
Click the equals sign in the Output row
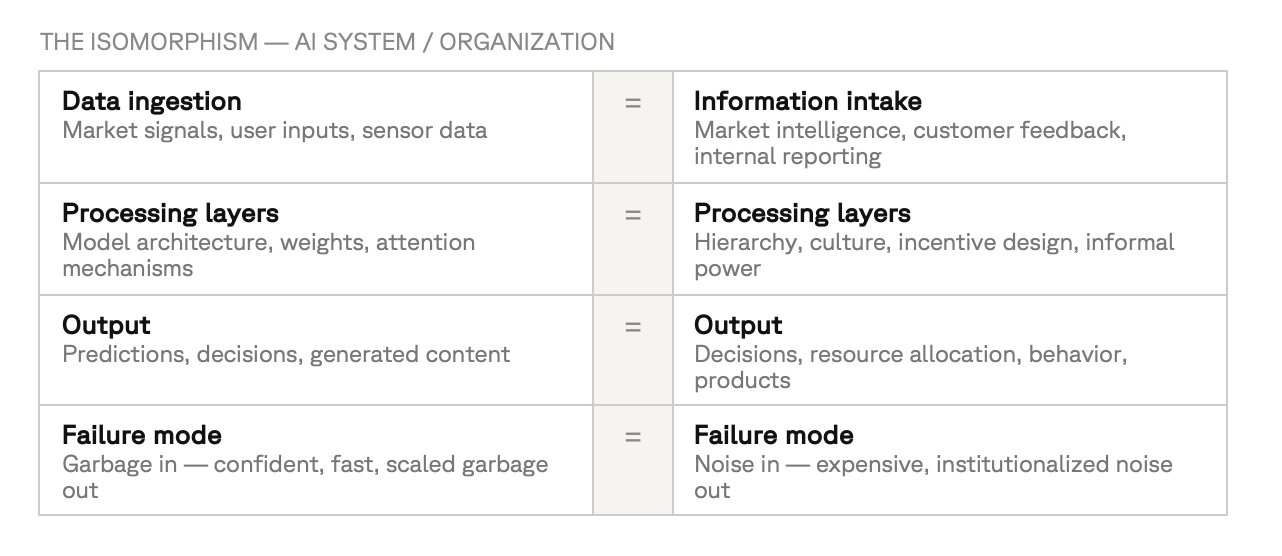pos(633,326)
